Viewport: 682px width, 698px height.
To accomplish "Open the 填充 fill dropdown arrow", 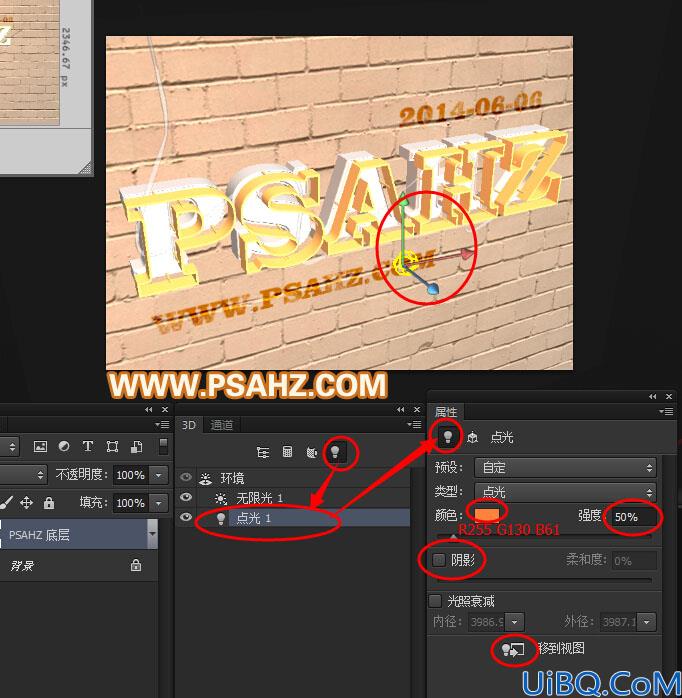I will [x=159, y=503].
